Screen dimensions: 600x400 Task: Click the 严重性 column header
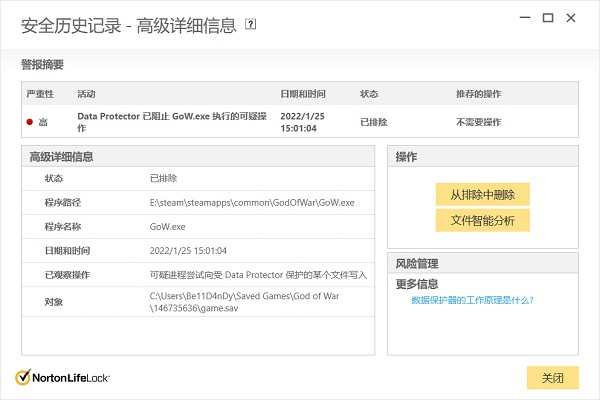[x=40, y=94]
